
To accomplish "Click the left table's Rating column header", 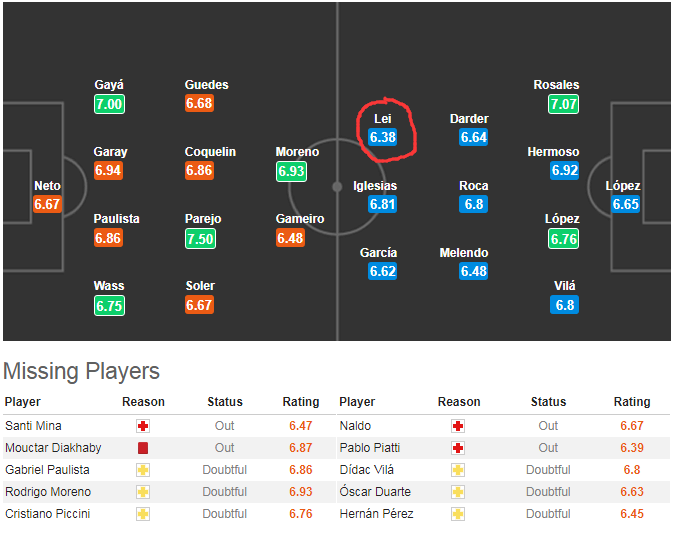I will pos(300,402).
